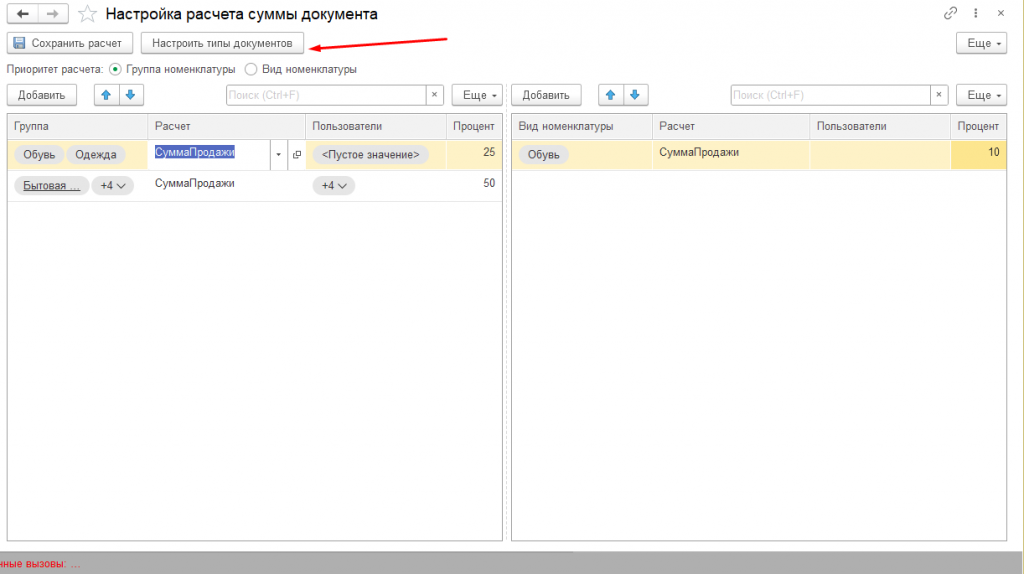Copy the link with the chain icon
The height and width of the screenshot is (574, 1024).
pyautogui.click(x=950, y=13)
